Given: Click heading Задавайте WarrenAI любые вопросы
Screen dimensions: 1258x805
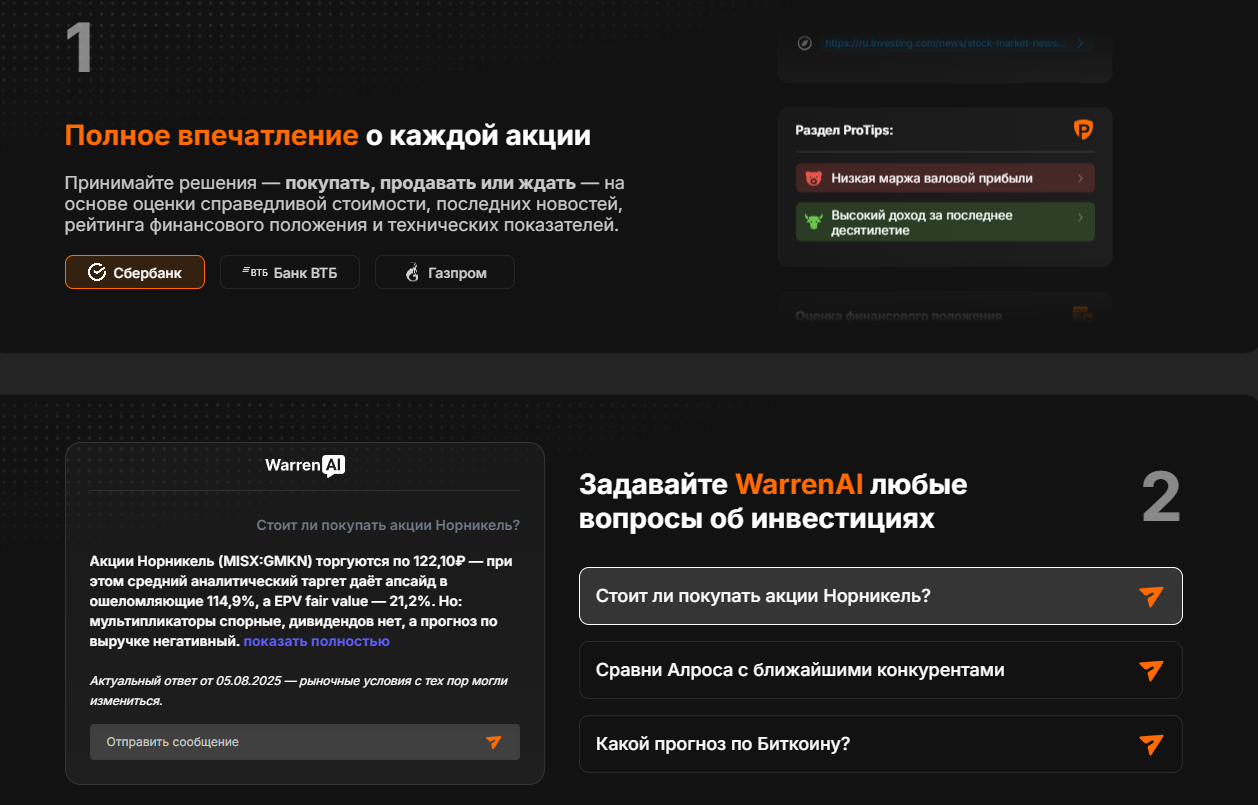Looking at the screenshot, I should (773, 502).
